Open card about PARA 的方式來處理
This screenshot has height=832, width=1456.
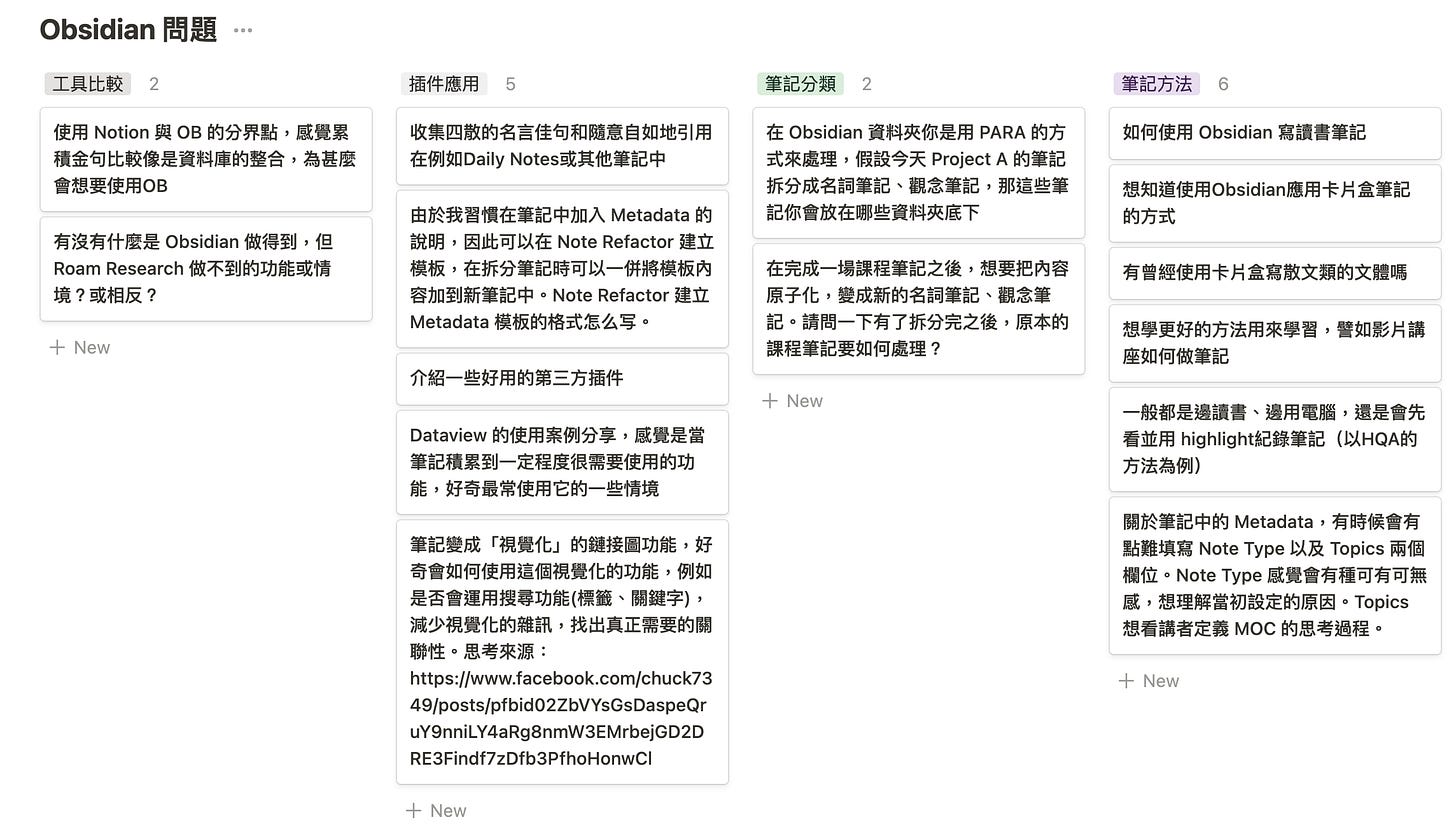(x=918, y=173)
